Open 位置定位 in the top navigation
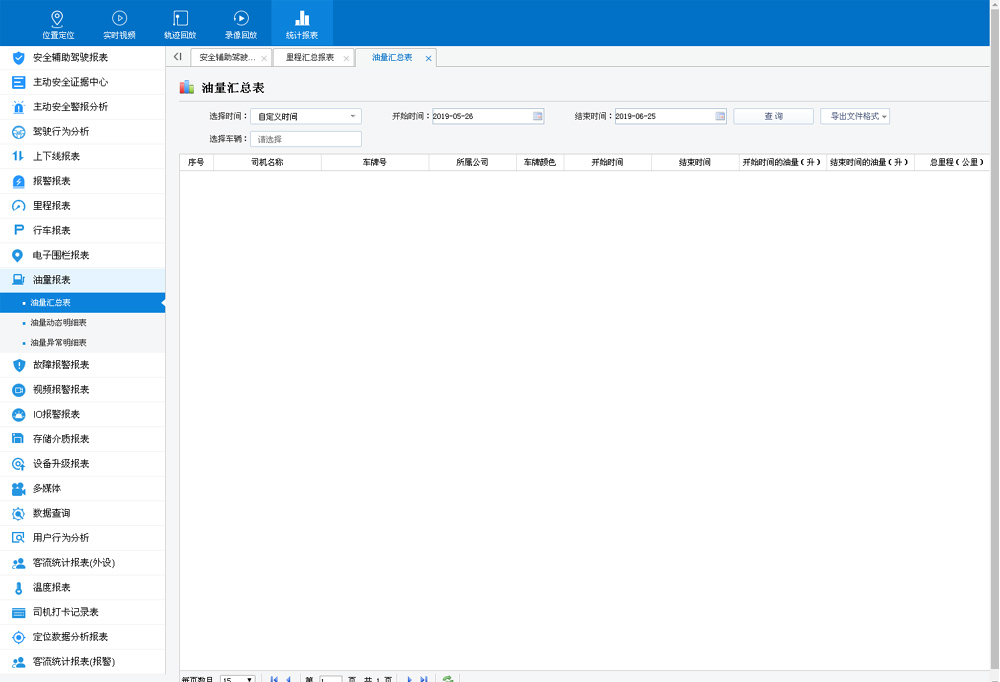Screen dimensions: 1000x682 pos(58,23)
